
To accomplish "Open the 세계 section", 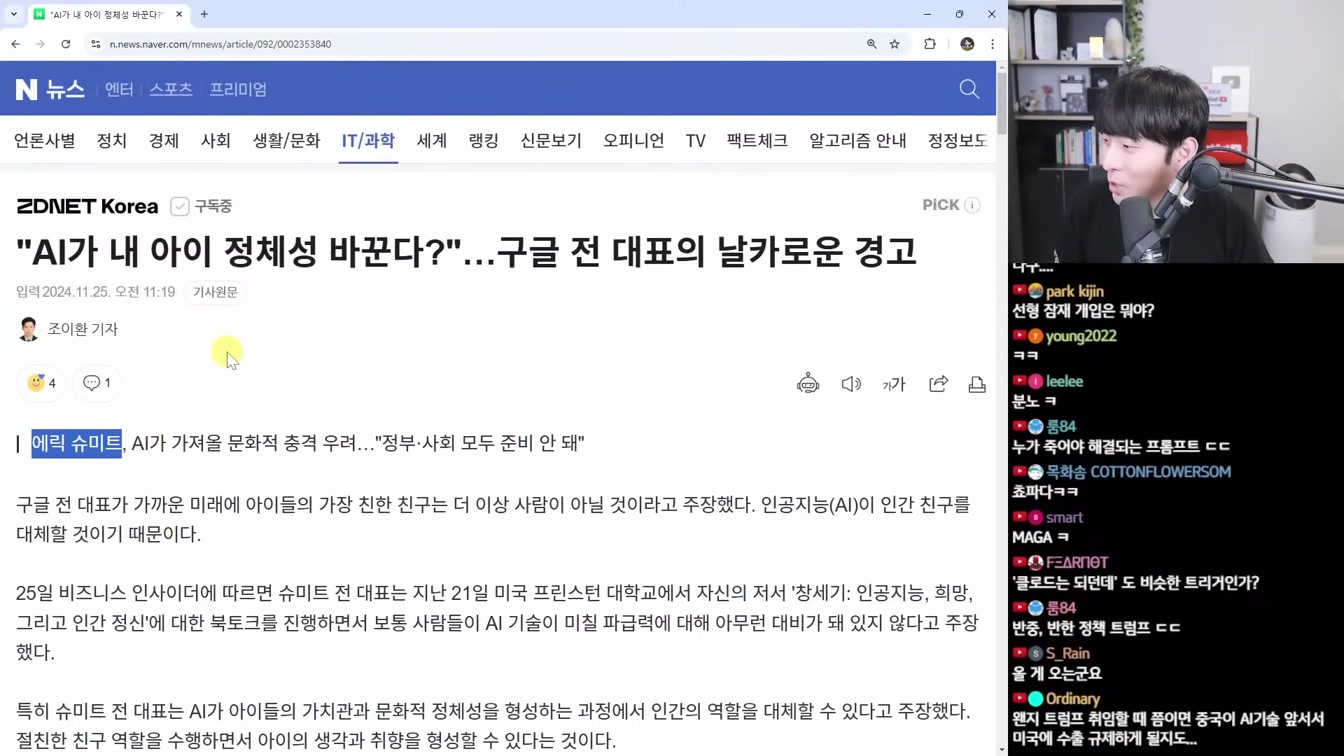I will pos(432,141).
